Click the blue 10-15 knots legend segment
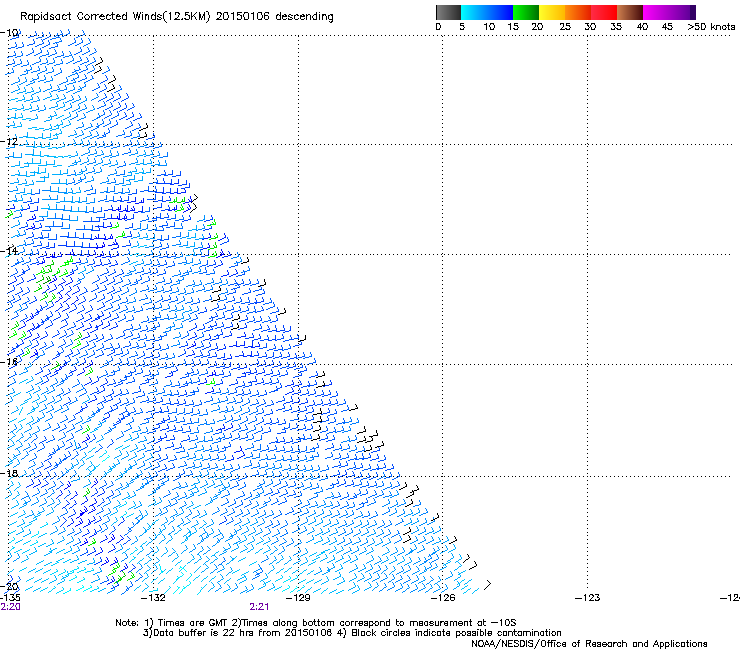This screenshot has height=650, width=740. [x=499, y=12]
